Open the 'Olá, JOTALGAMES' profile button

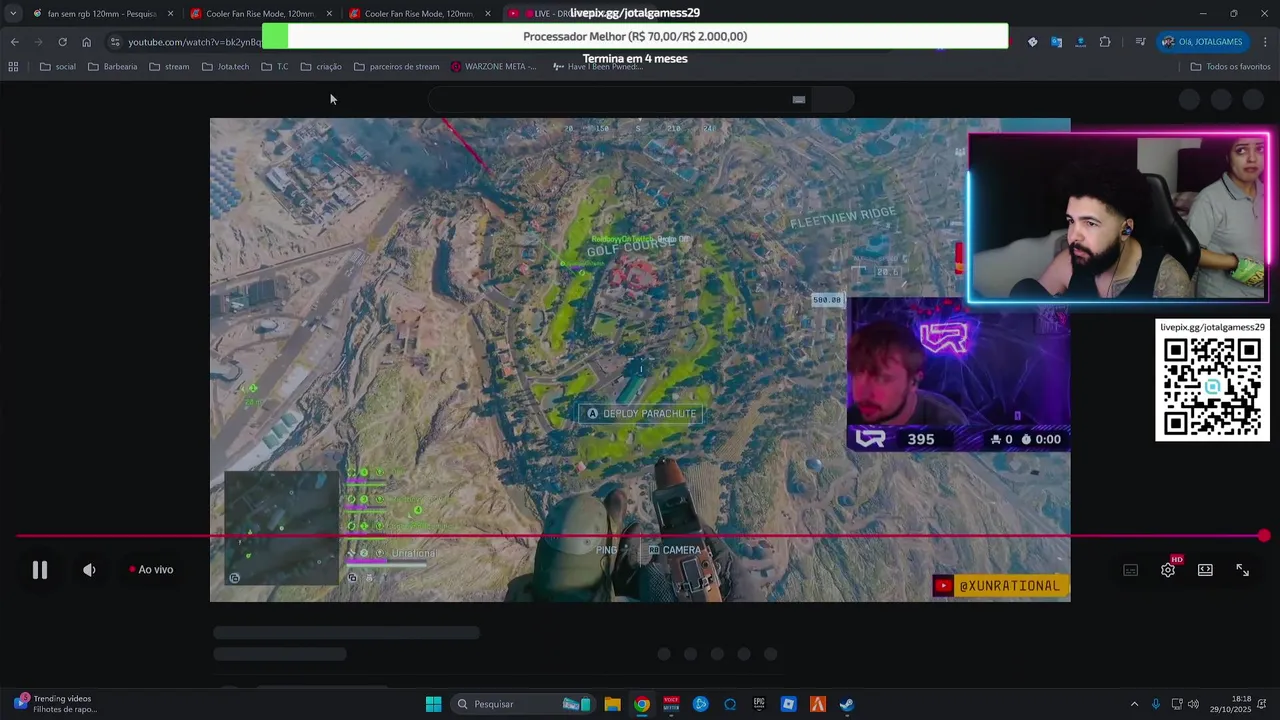(1202, 42)
